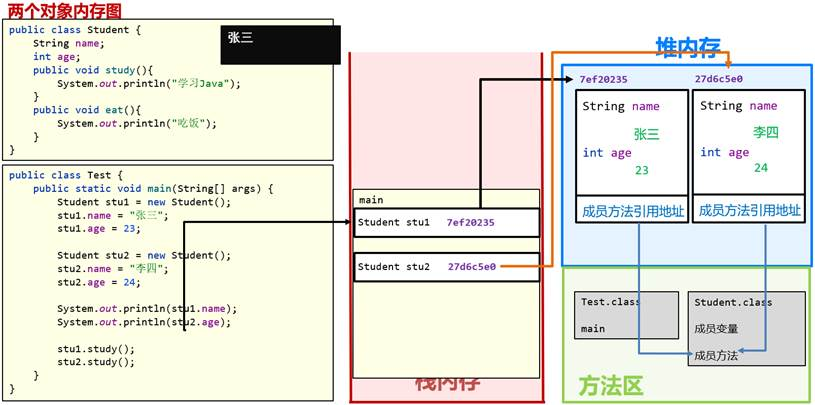The width and height of the screenshot is (815, 405).
Task: Click the "main" label in the stack frame
Action: pyautogui.click(x=371, y=200)
